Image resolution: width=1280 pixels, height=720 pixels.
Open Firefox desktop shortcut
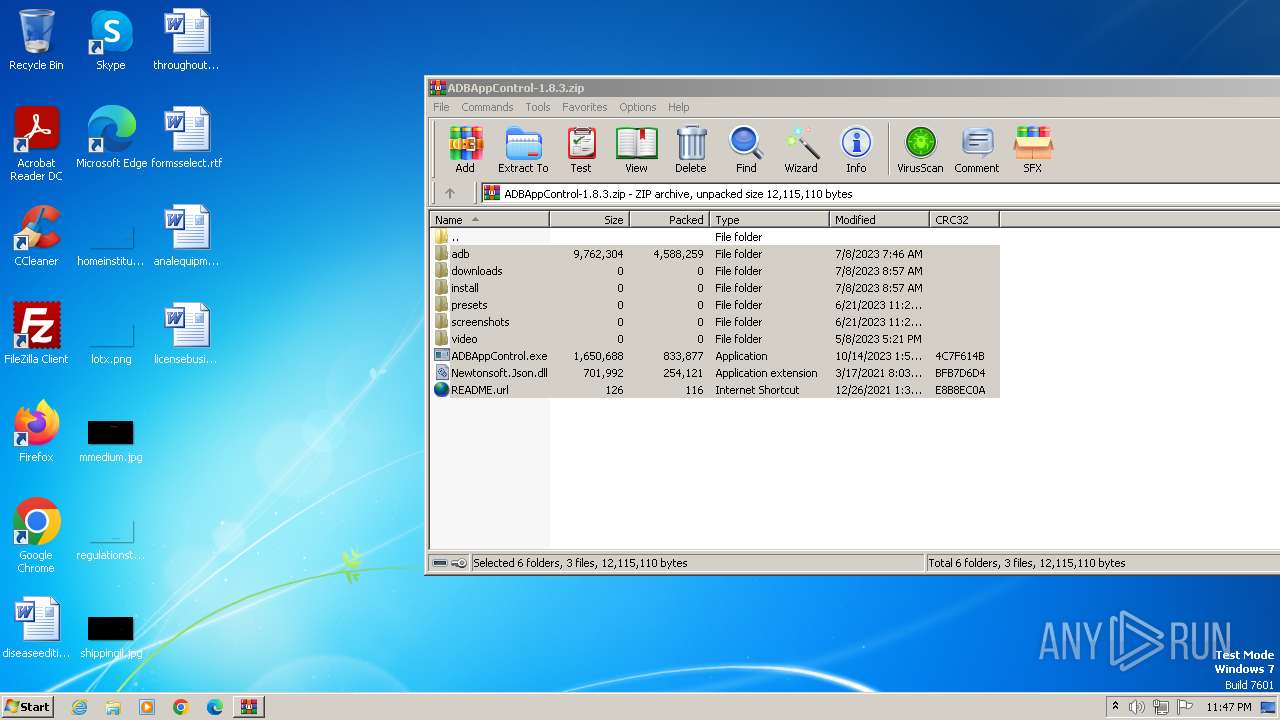[x=36, y=432]
